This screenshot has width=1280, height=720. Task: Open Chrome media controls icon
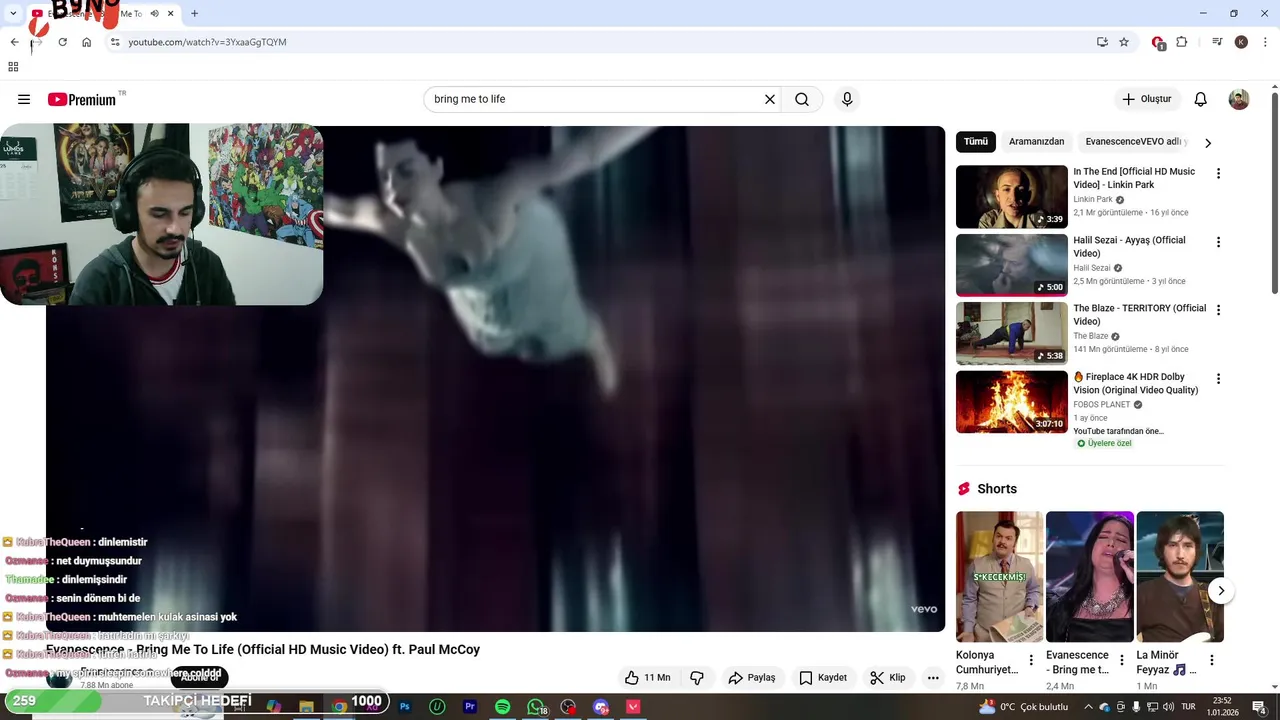coord(1217,42)
